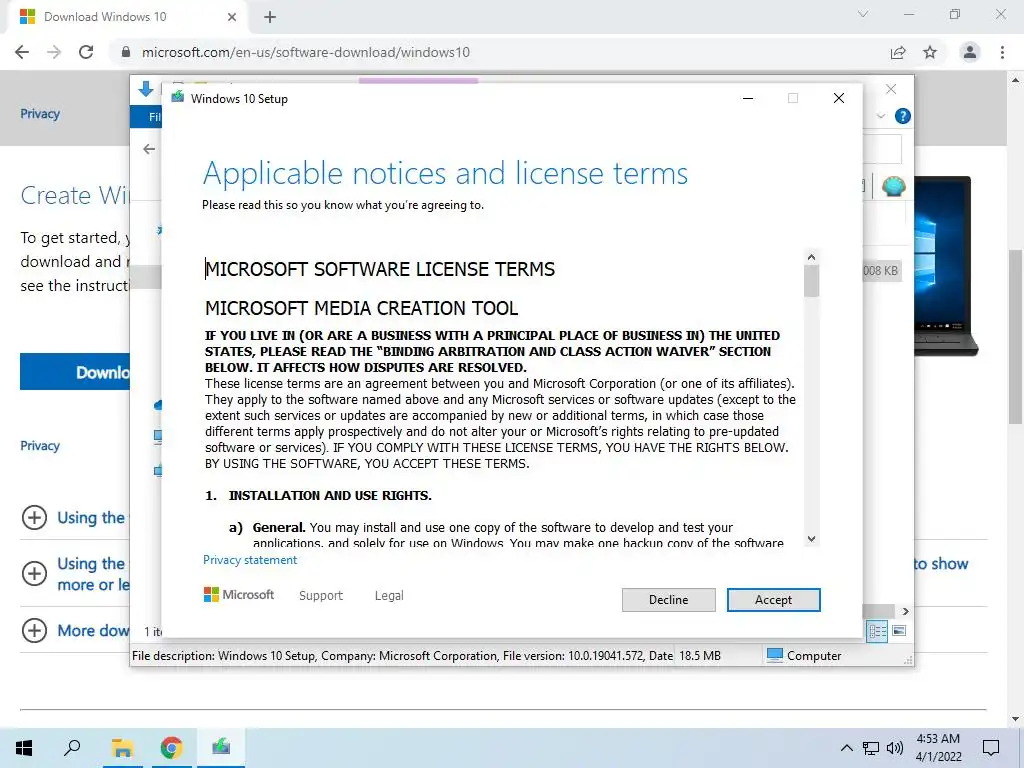Click the File Explorer download arrow icon
This screenshot has height=768, width=1024.
tap(146, 89)
